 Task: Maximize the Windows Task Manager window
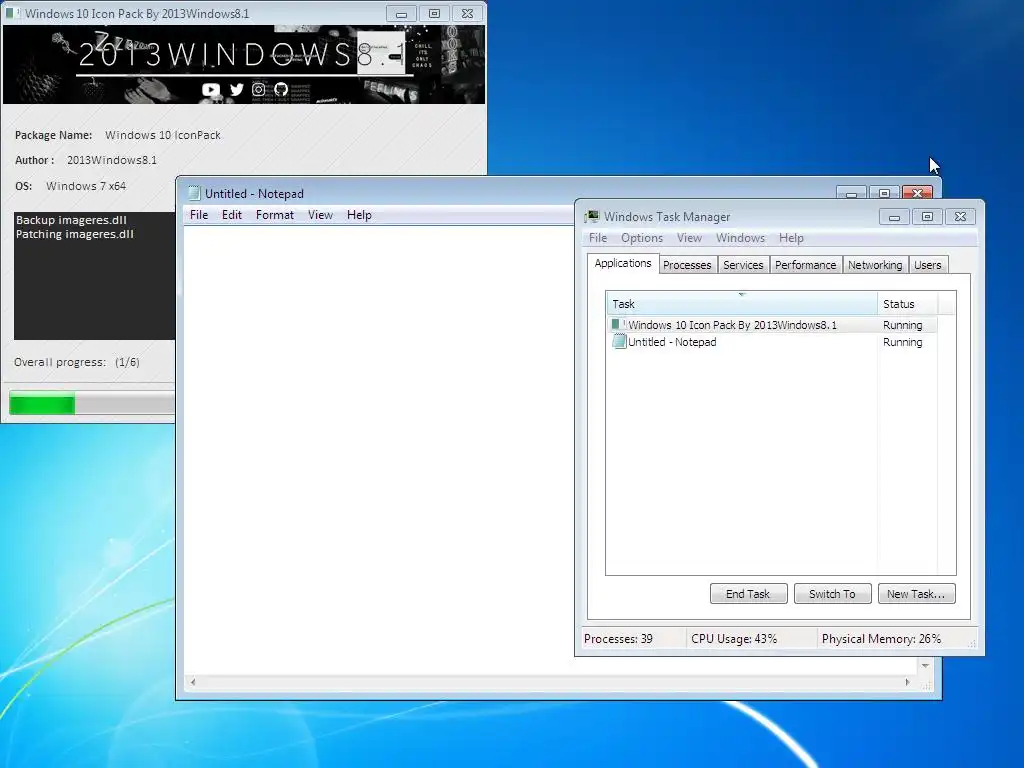tap(927, 217)
